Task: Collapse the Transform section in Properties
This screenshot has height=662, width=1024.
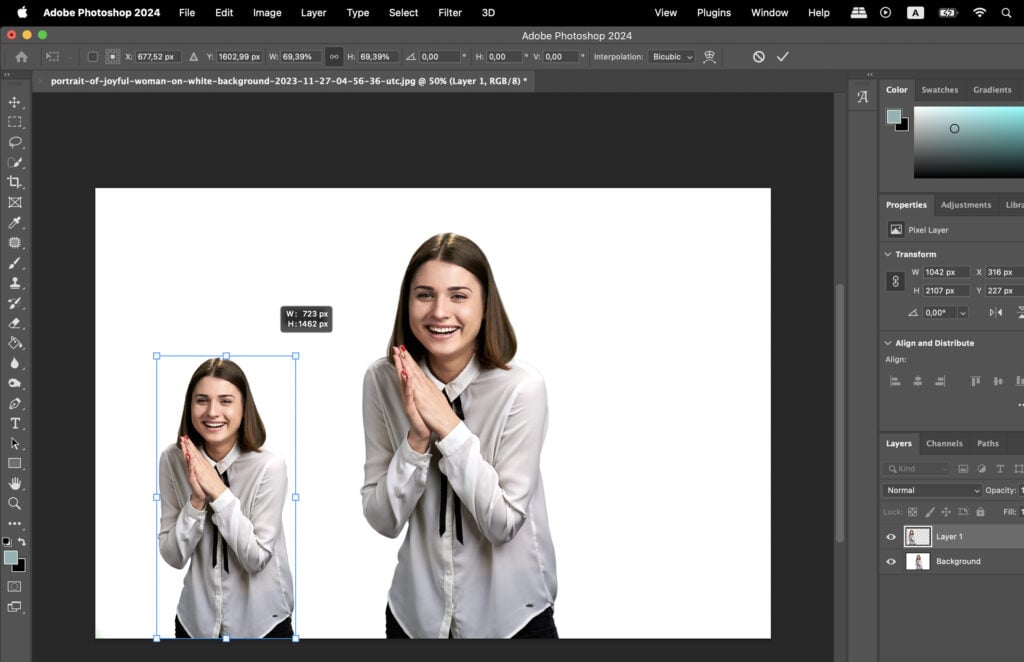Action: (x=886, y=253)
